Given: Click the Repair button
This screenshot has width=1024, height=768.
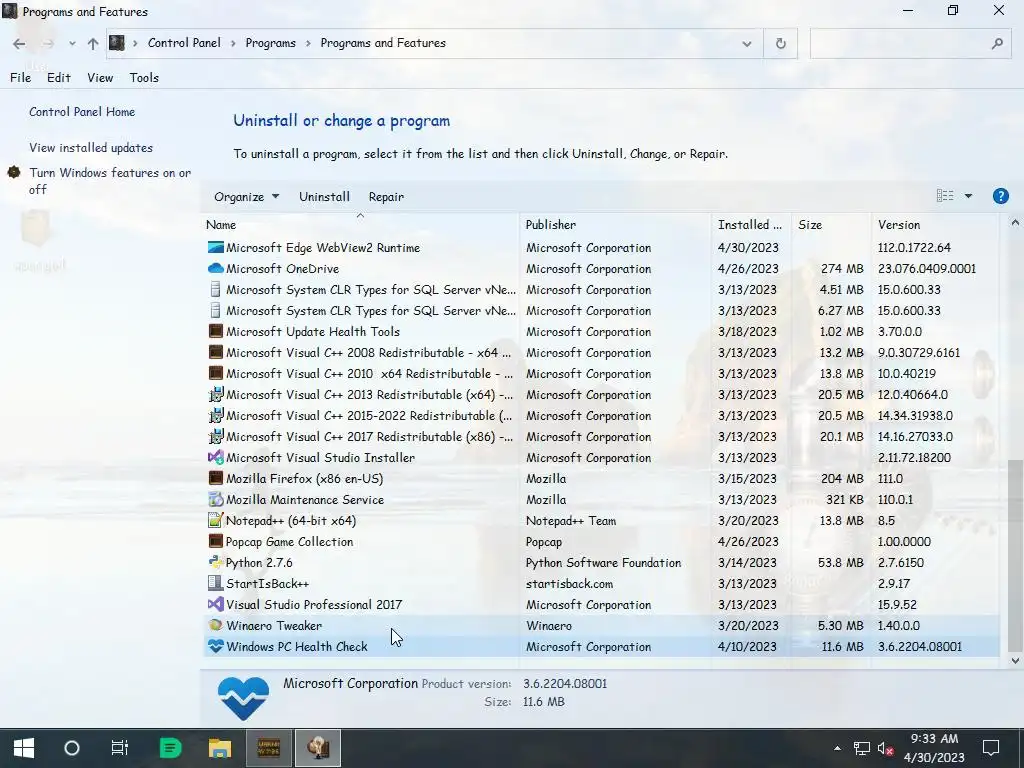Looking at the screenshot, I should point(386,197).
